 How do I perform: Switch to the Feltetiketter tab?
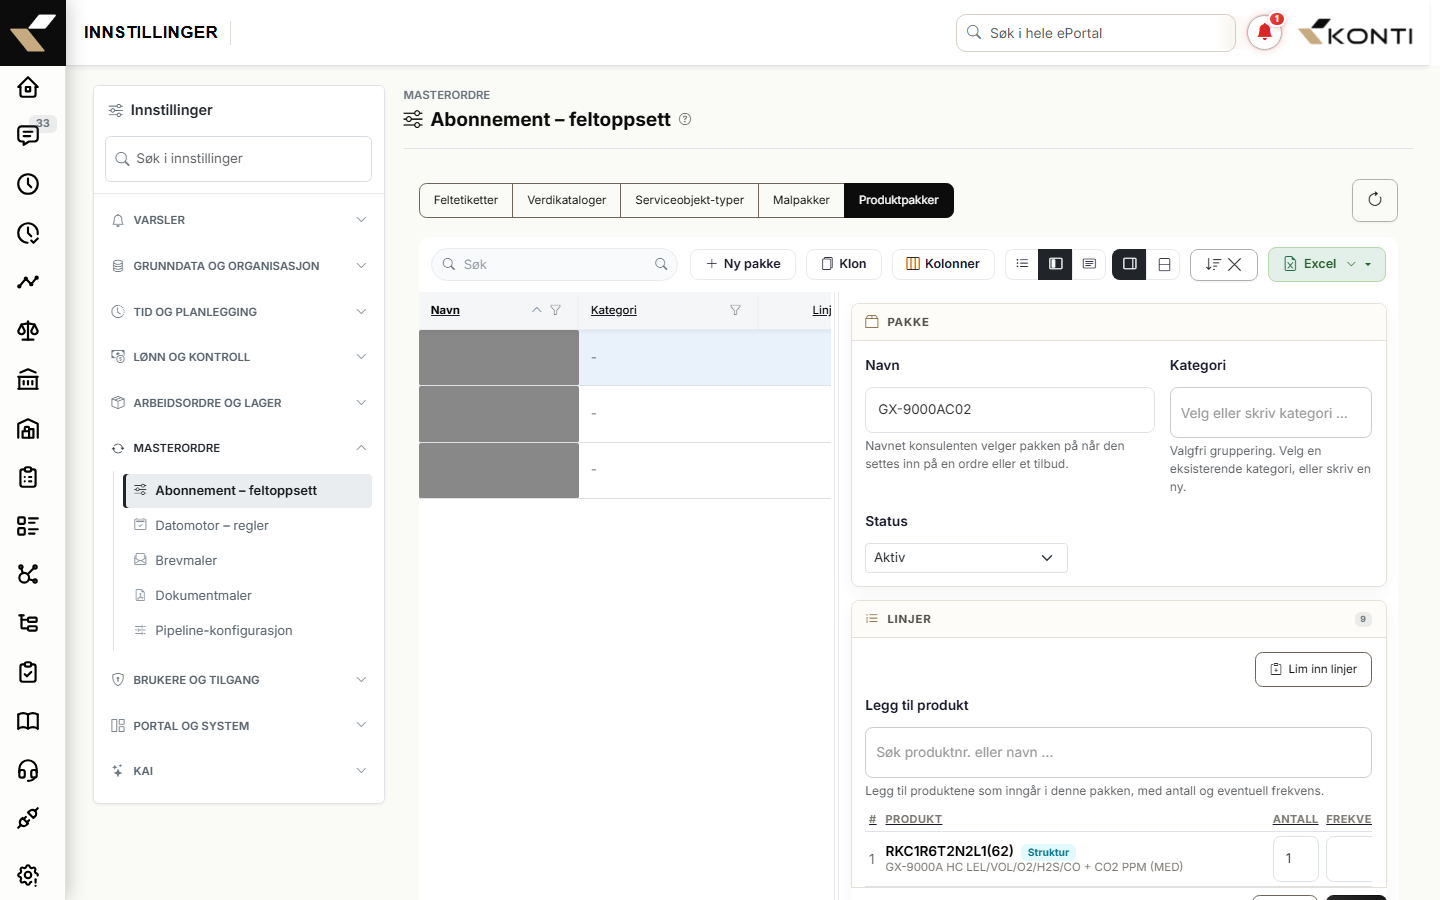[466, 200]
